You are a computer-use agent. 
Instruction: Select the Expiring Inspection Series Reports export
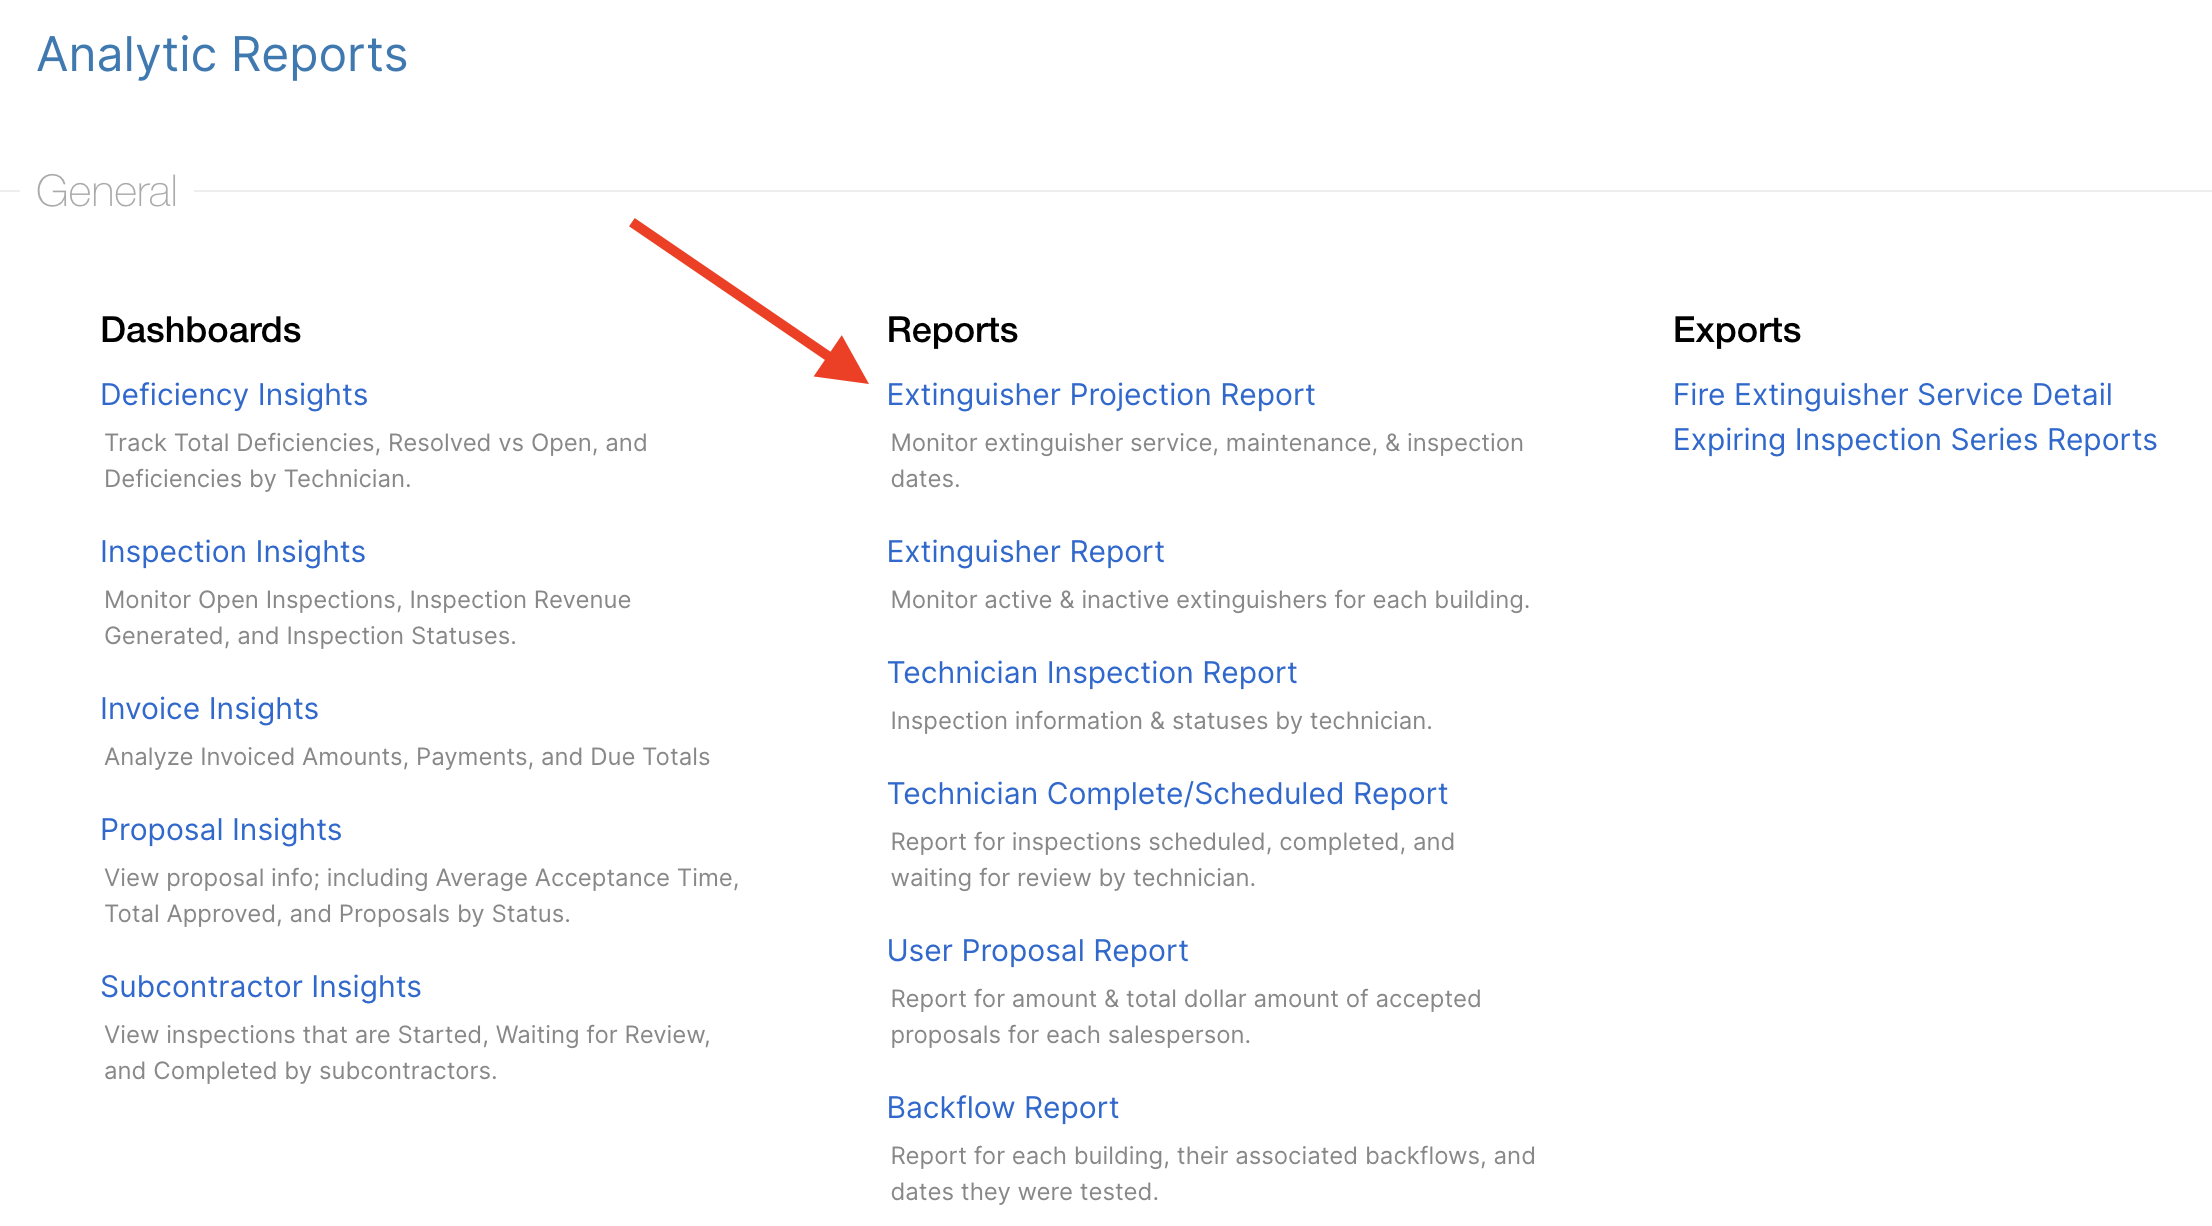1915,440
